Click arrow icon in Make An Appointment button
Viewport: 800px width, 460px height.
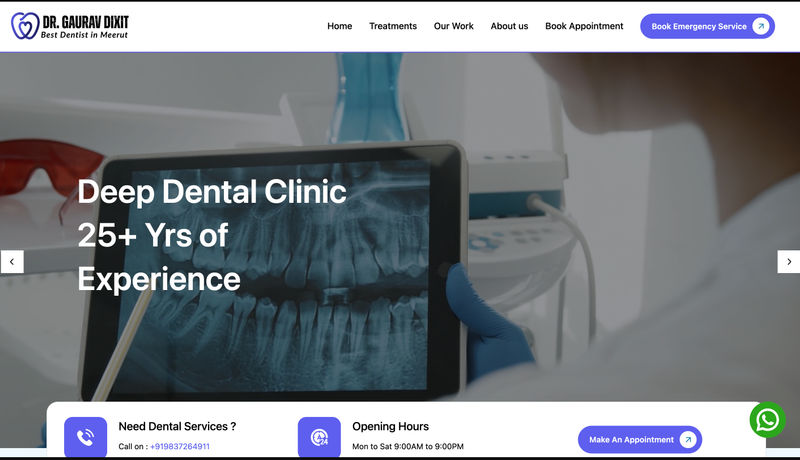(x=688, y=439)
